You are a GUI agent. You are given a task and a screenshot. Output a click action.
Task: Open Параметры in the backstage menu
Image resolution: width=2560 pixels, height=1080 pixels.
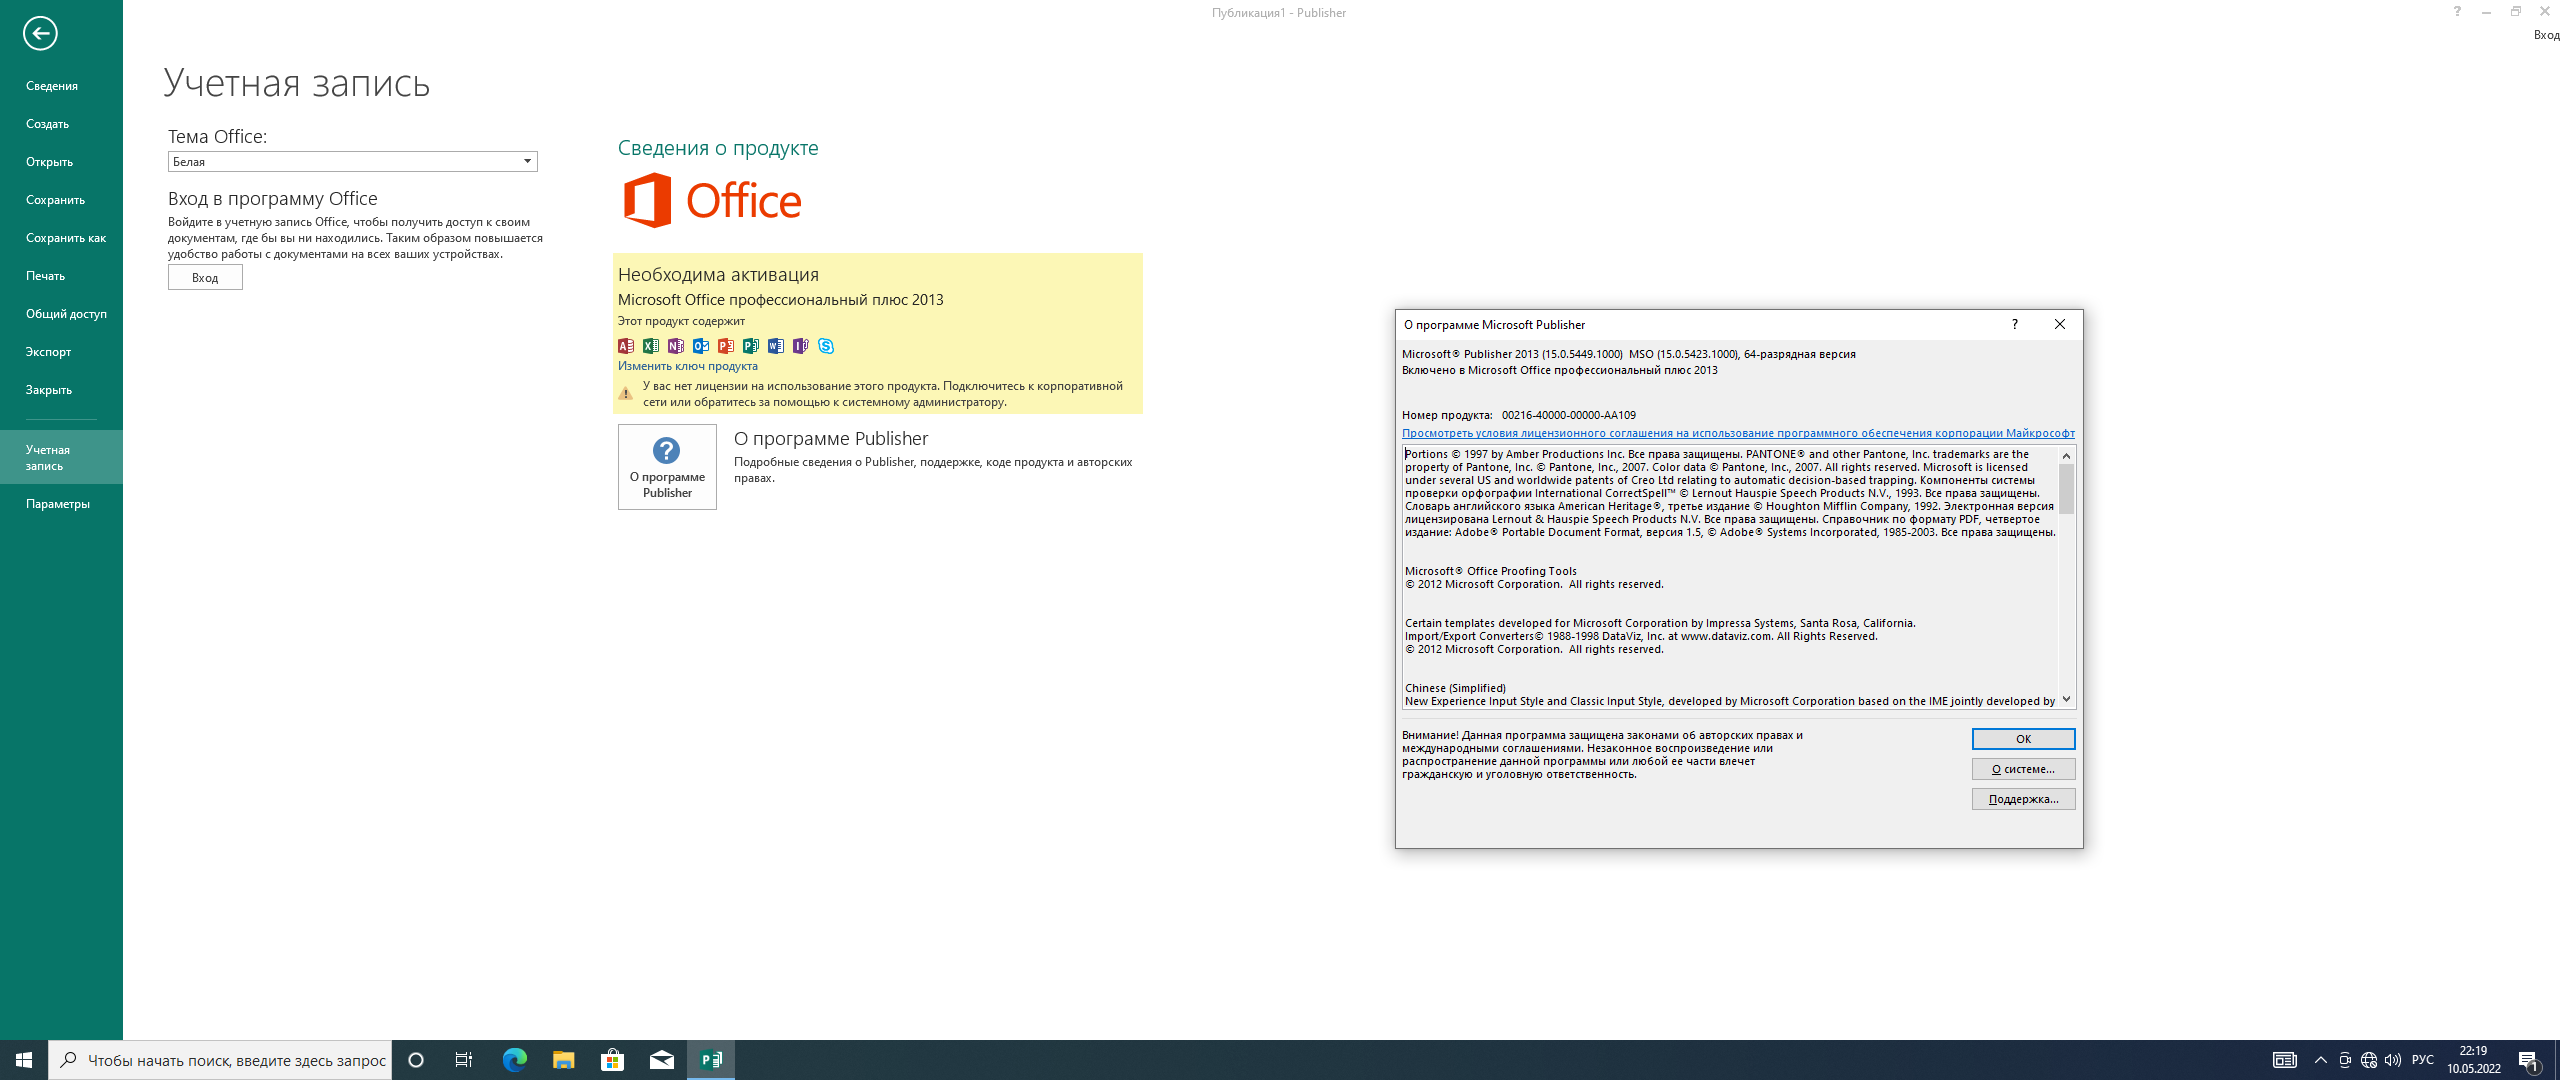pyautogui.click(x=61, y=504)
